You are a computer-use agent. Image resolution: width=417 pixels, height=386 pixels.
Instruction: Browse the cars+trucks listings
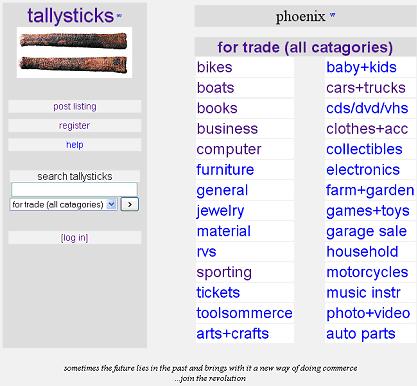tap(366, 88)
